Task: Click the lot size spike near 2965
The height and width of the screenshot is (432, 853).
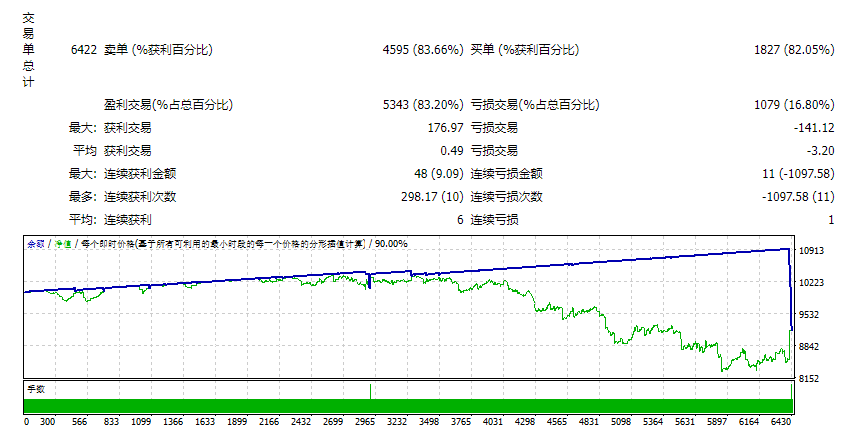Action: [x=370, y=392]
